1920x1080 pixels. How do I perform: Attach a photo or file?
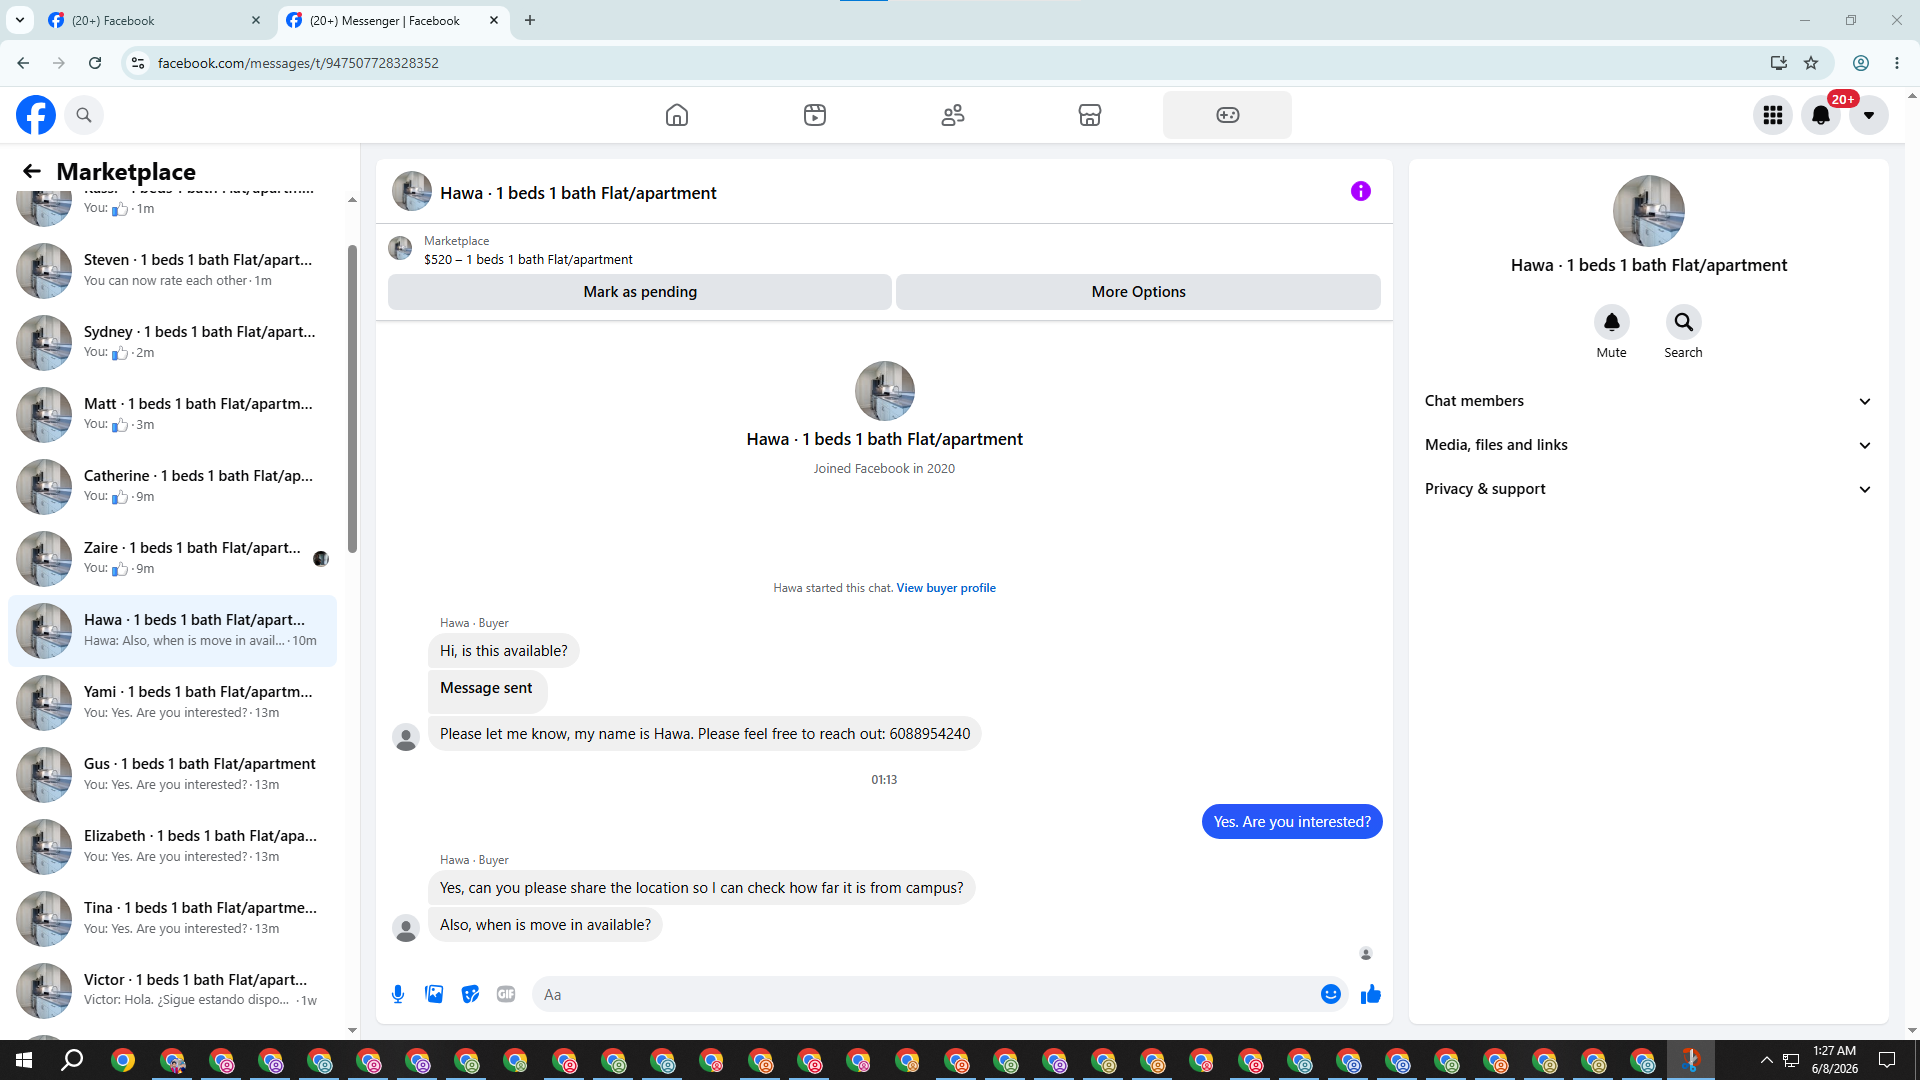(434, 994)
